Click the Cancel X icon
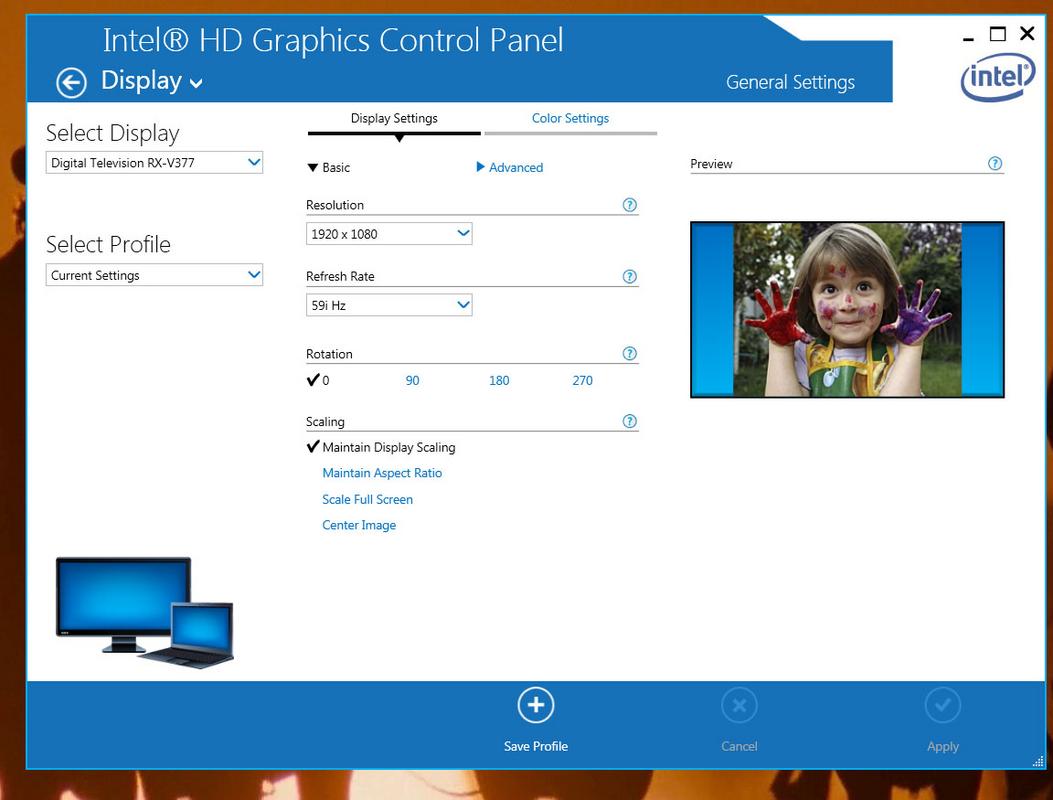Image resolution: width=1053 pixels, height=800 pixels. pos(739,705)
